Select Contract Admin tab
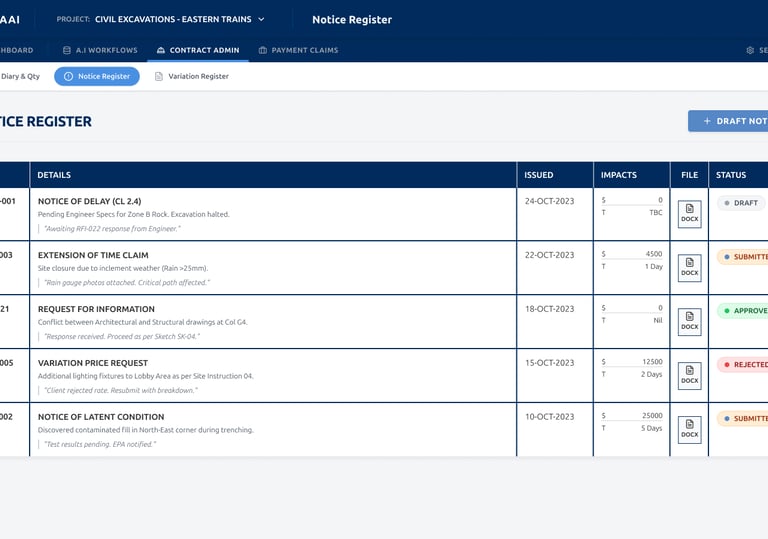The width and height of the screenshot is (768, 539). 198,50
